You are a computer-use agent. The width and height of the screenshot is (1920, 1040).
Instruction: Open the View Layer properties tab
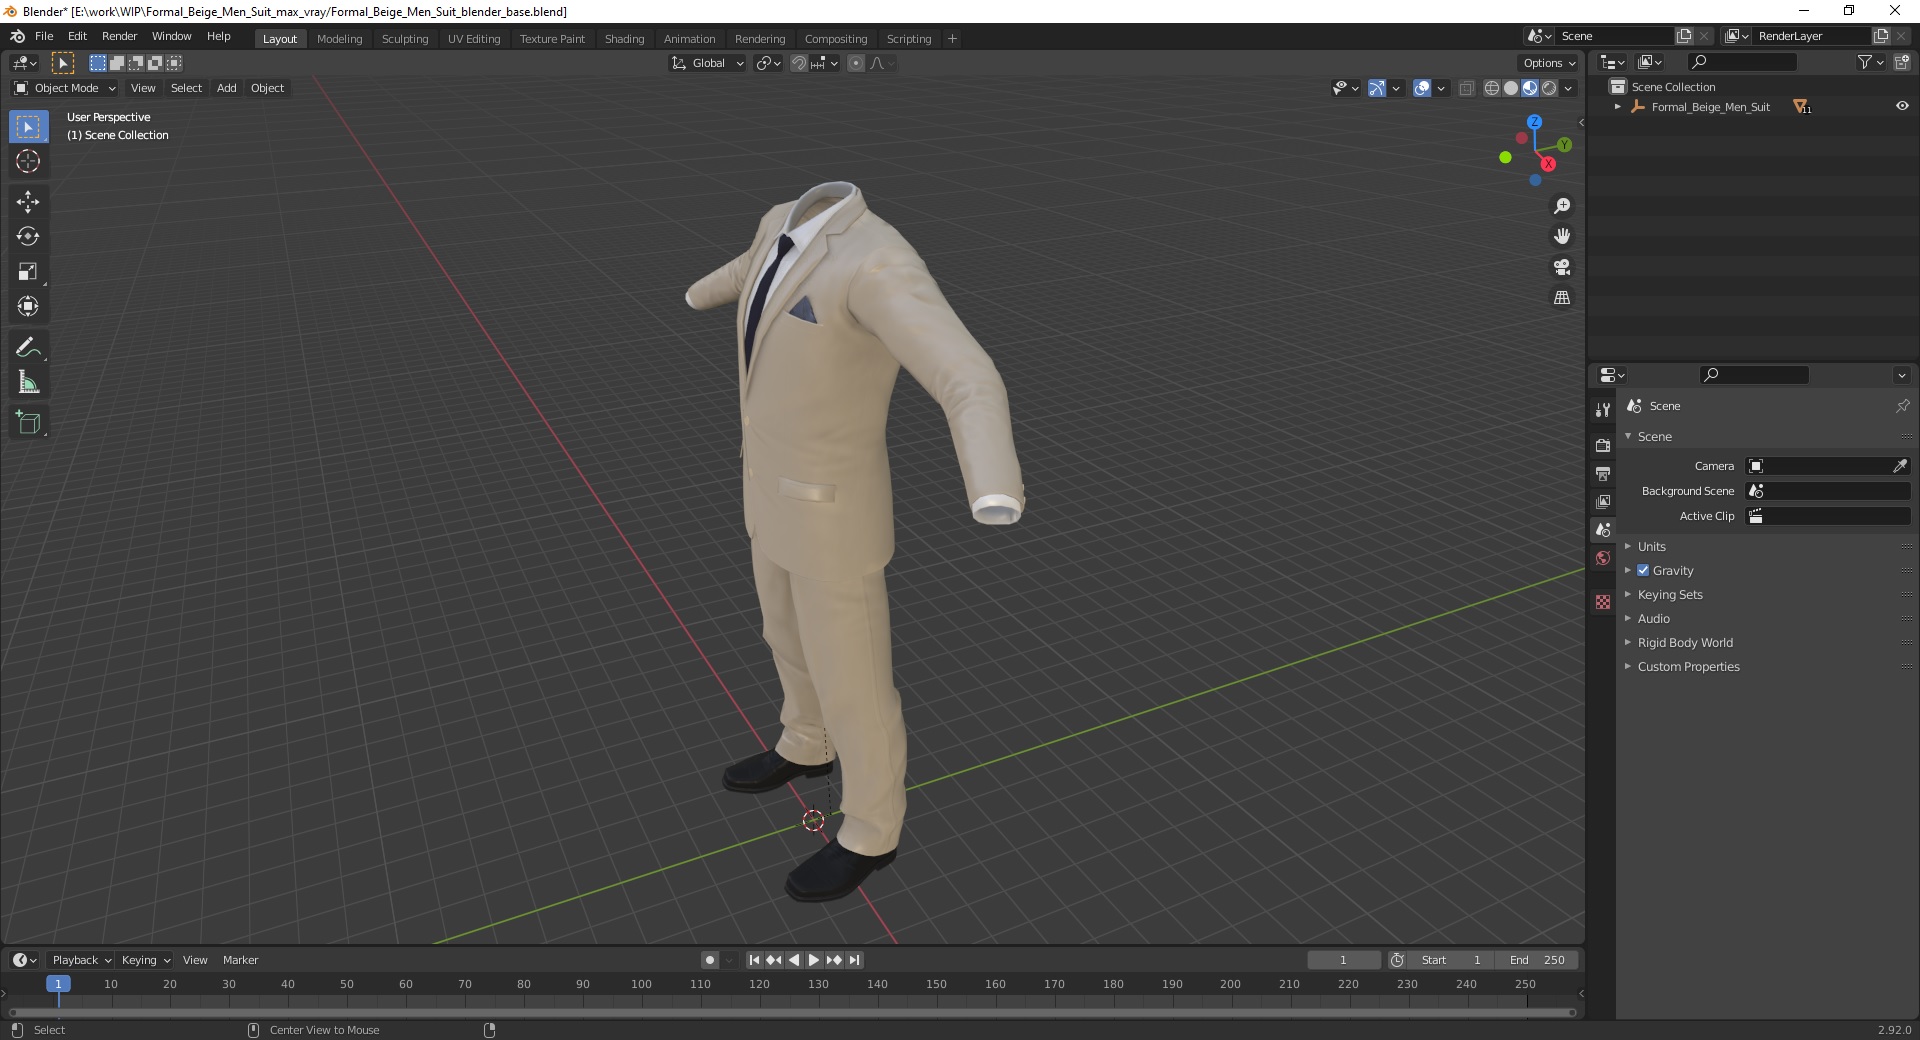(1603, 501)
